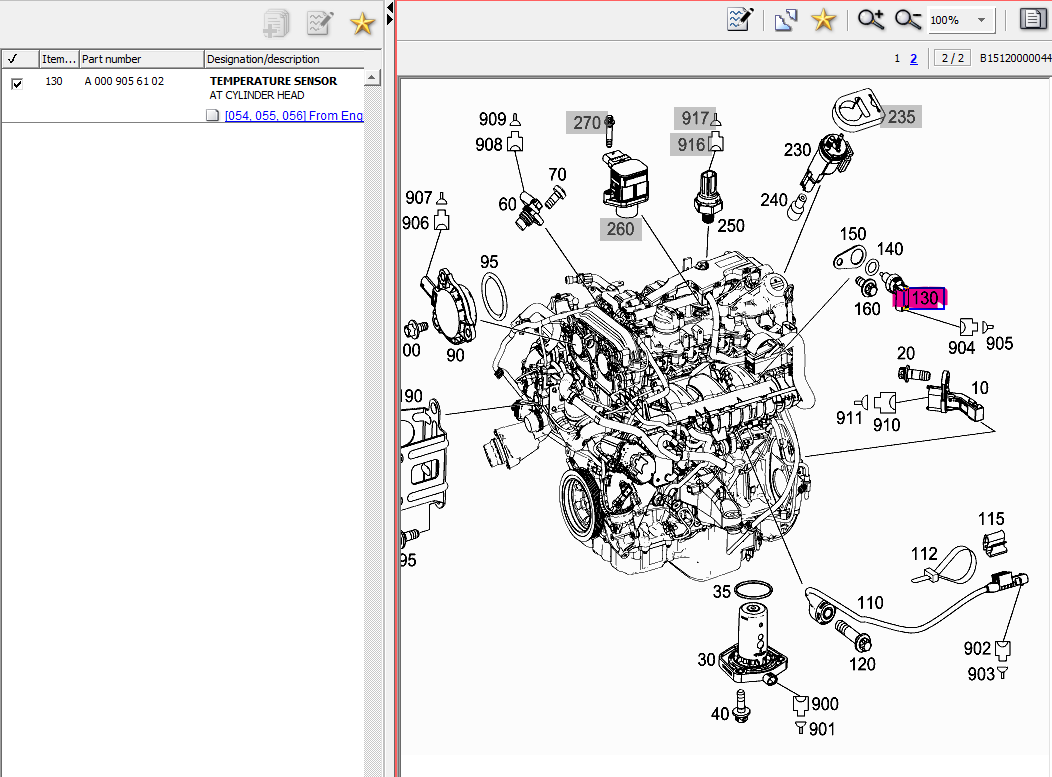Zoom out using the magnifier minus icon
Image resolution: width=1052 pixels, height=777 pixels.
click(905, 18)
